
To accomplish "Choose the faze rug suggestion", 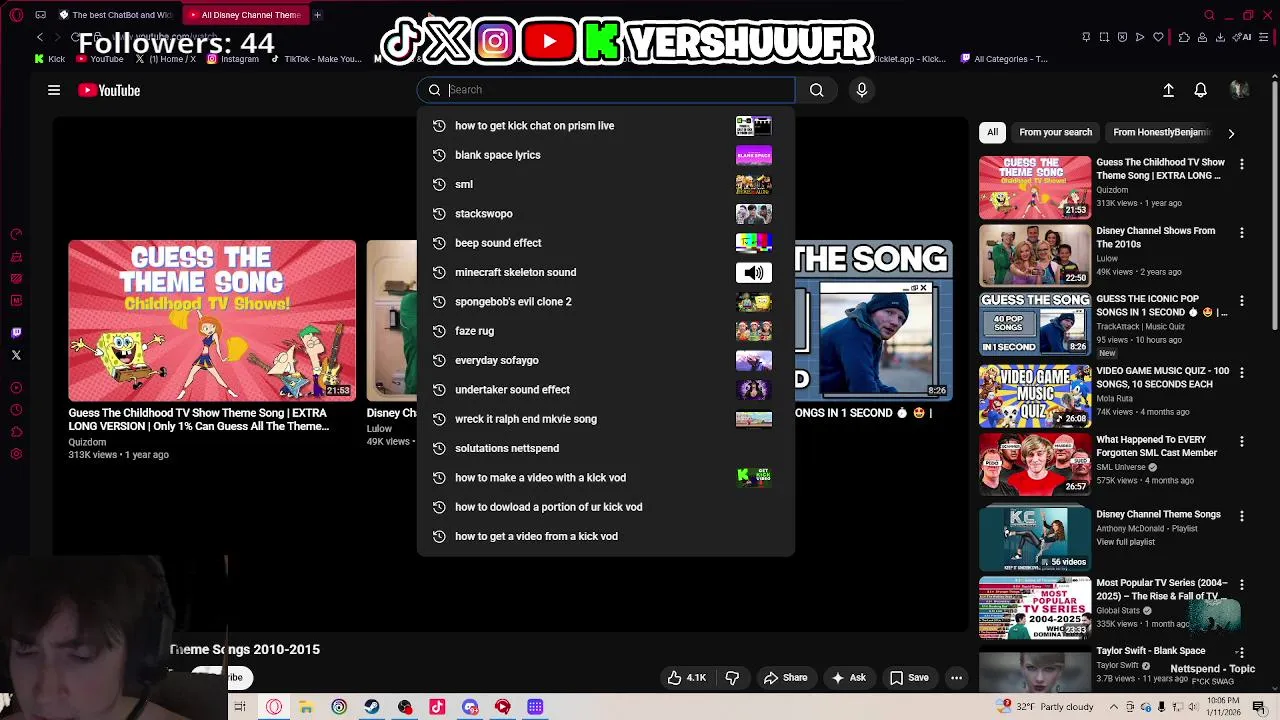I will (x=605, y=331).
